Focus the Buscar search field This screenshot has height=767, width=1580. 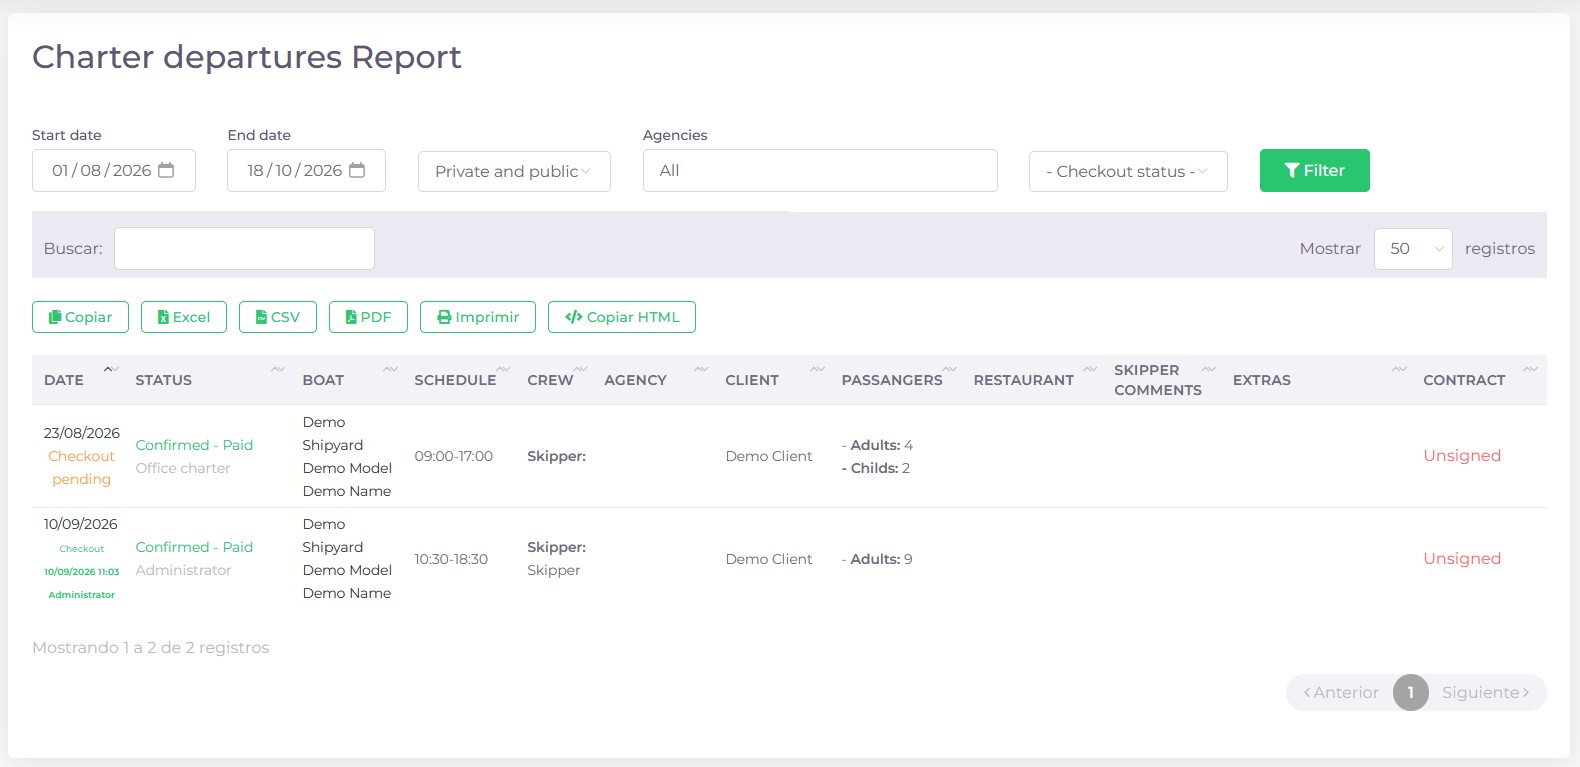pyautogui.click(x=244, y=249)
